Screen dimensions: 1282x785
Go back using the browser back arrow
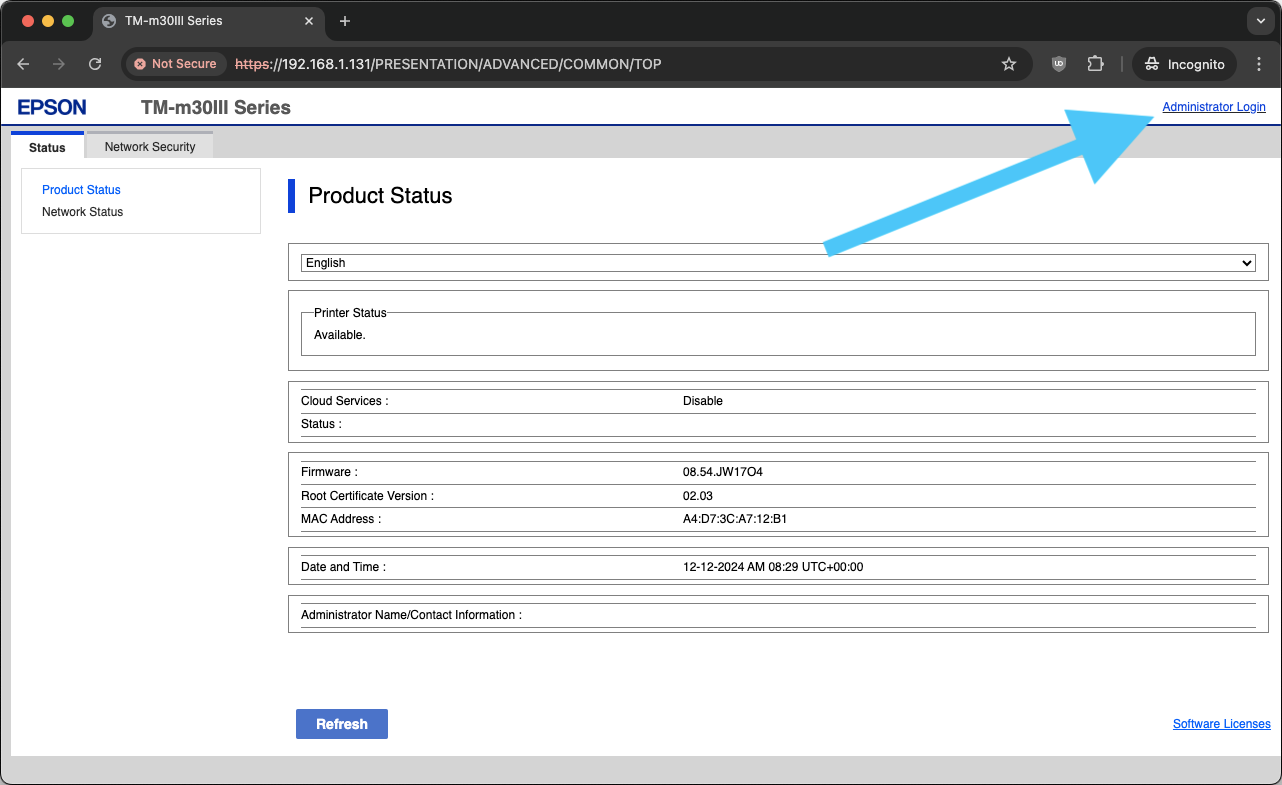point(23,64)
